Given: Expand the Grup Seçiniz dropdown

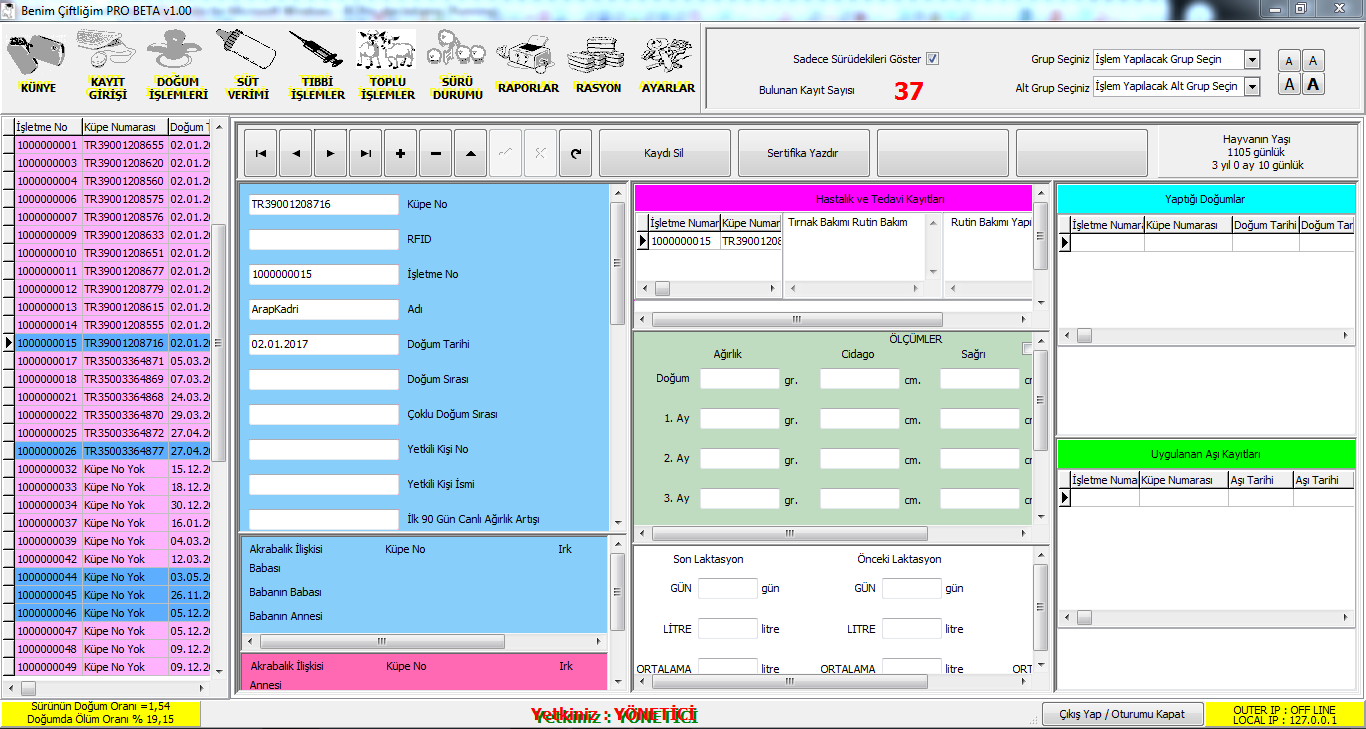Looking at the screenshot, I should (x=1252, y=60).
